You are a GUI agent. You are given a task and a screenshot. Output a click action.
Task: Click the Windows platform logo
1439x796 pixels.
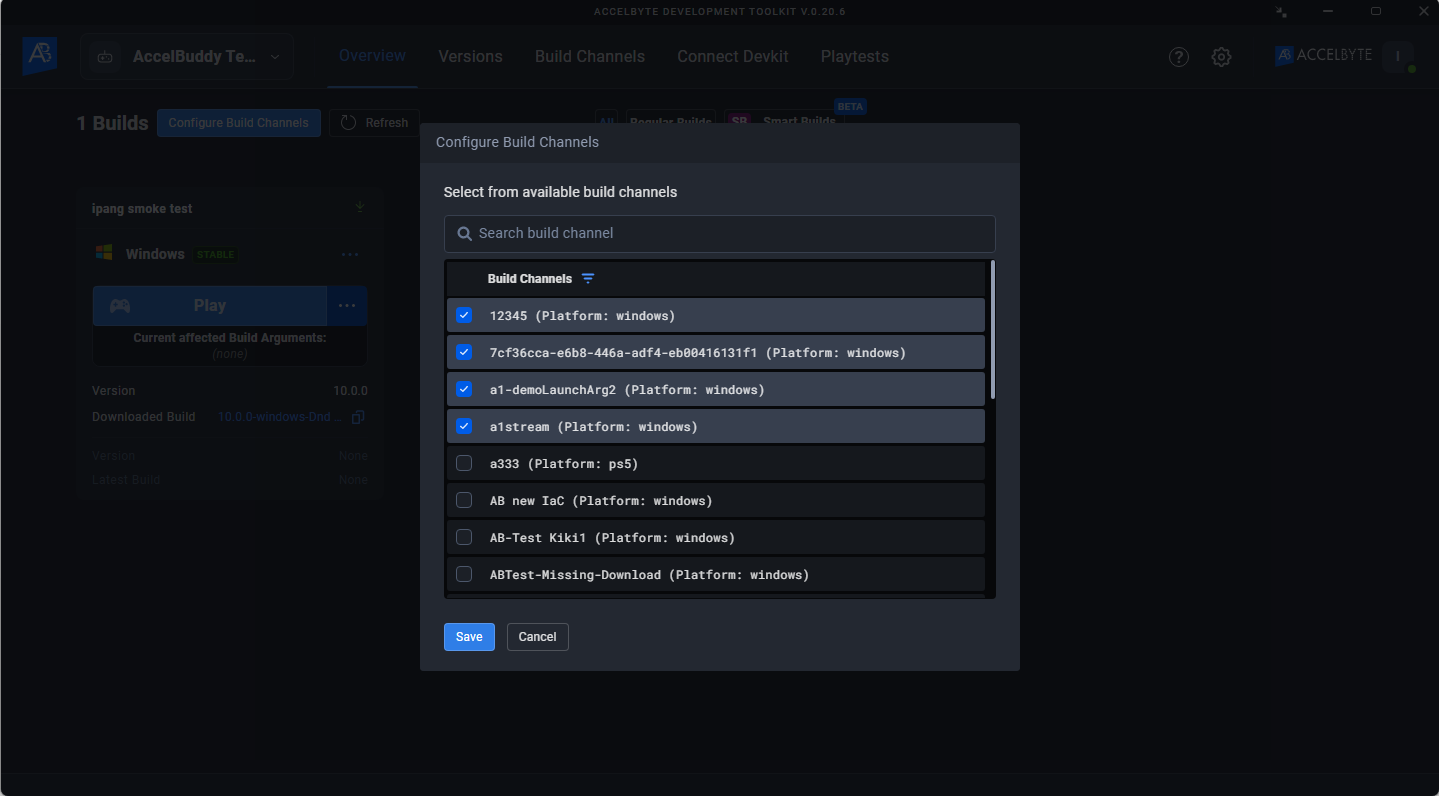pos(104,253)
